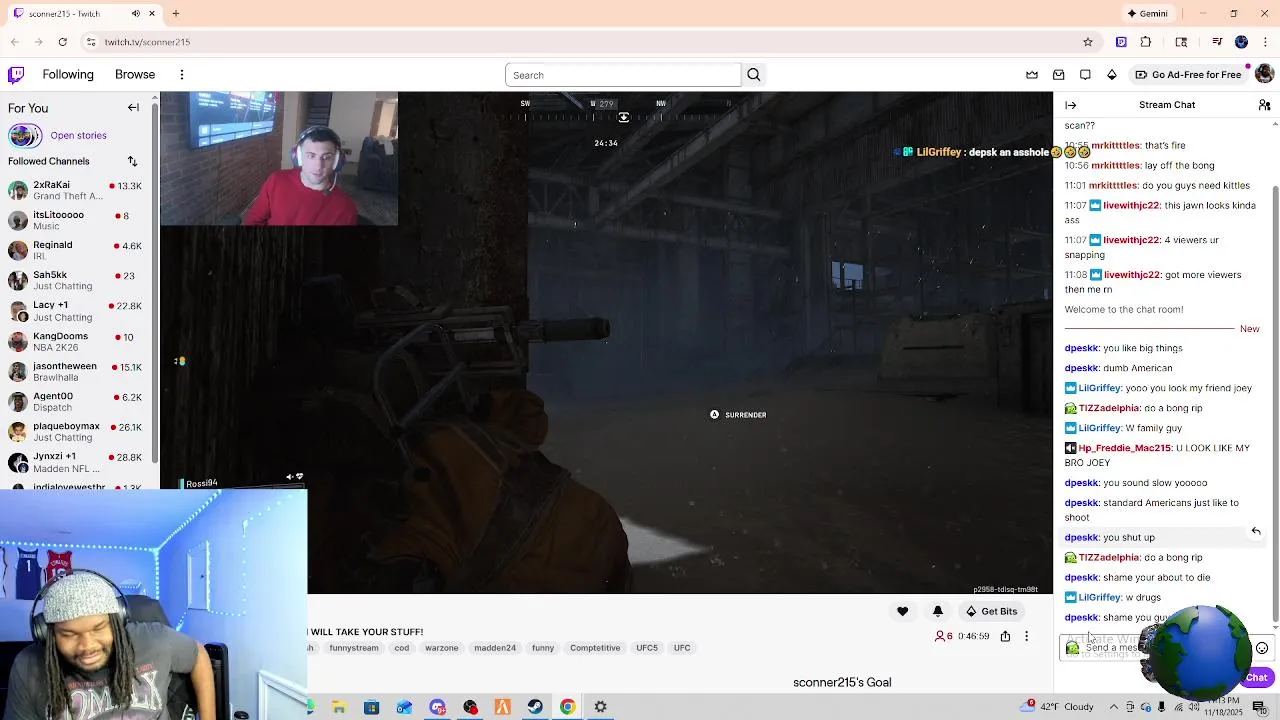
Task: Collapse the For You sidebar
Action: tap(133, 108)
